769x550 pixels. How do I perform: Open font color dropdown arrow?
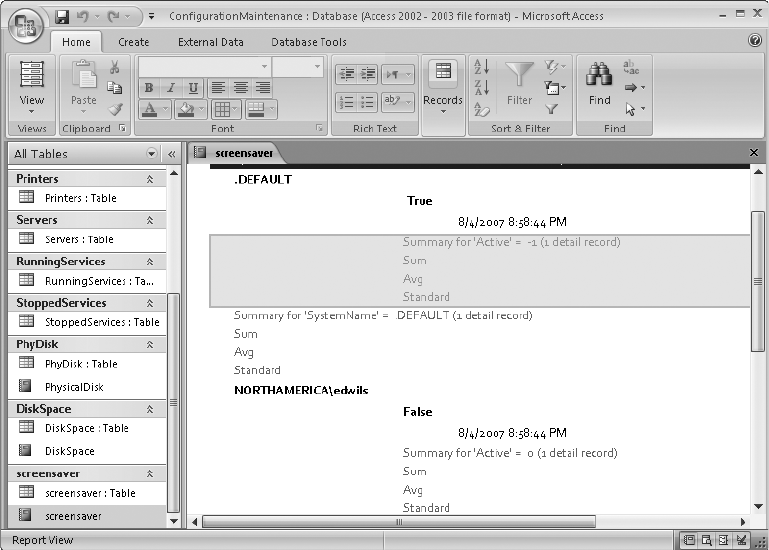pos(166,109)
